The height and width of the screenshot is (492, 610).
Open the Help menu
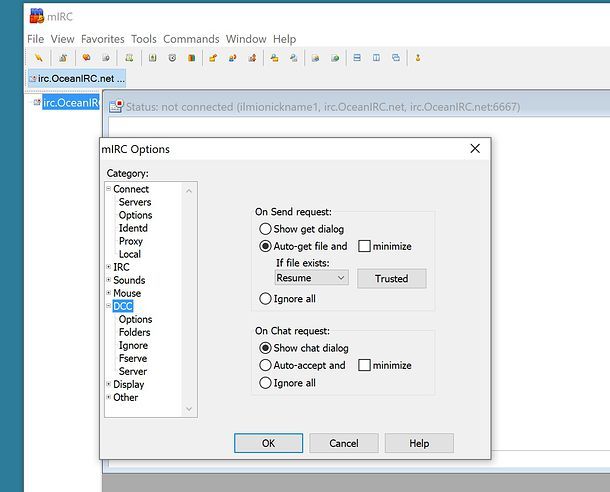coord(284,39)
